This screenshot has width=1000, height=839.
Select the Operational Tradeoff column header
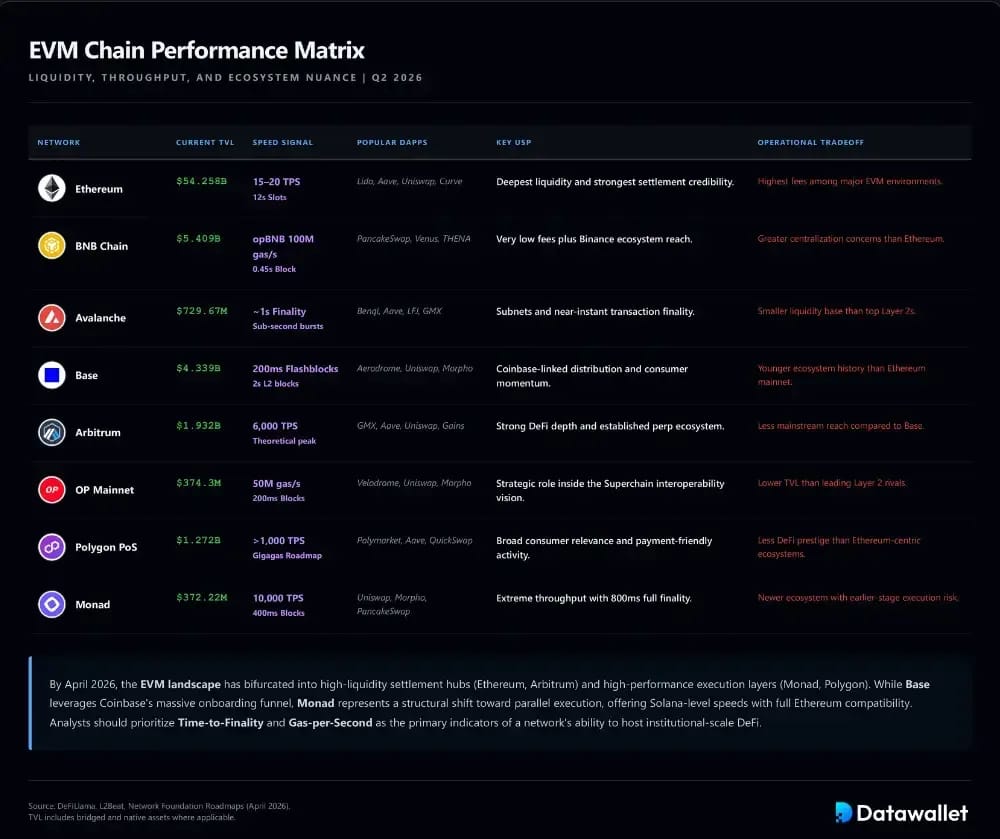point(811,142)
